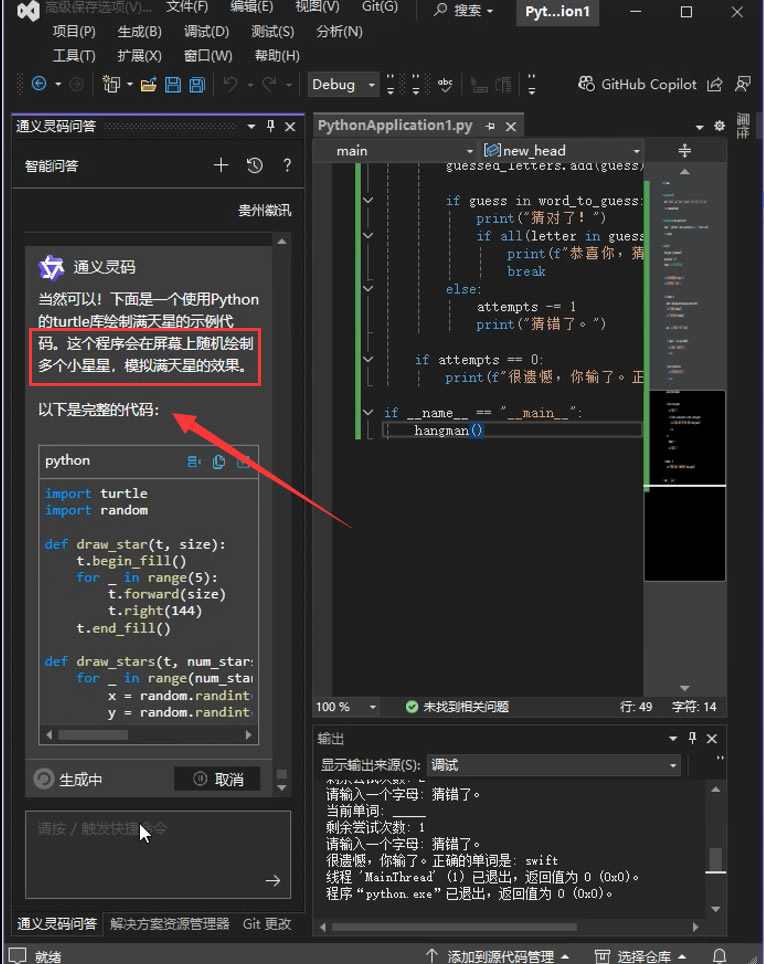The width and height of the screenshot is (764, 964).
Task: Collapse the 'if guess in word_to_guess' block
Action: tap(368, 200)
